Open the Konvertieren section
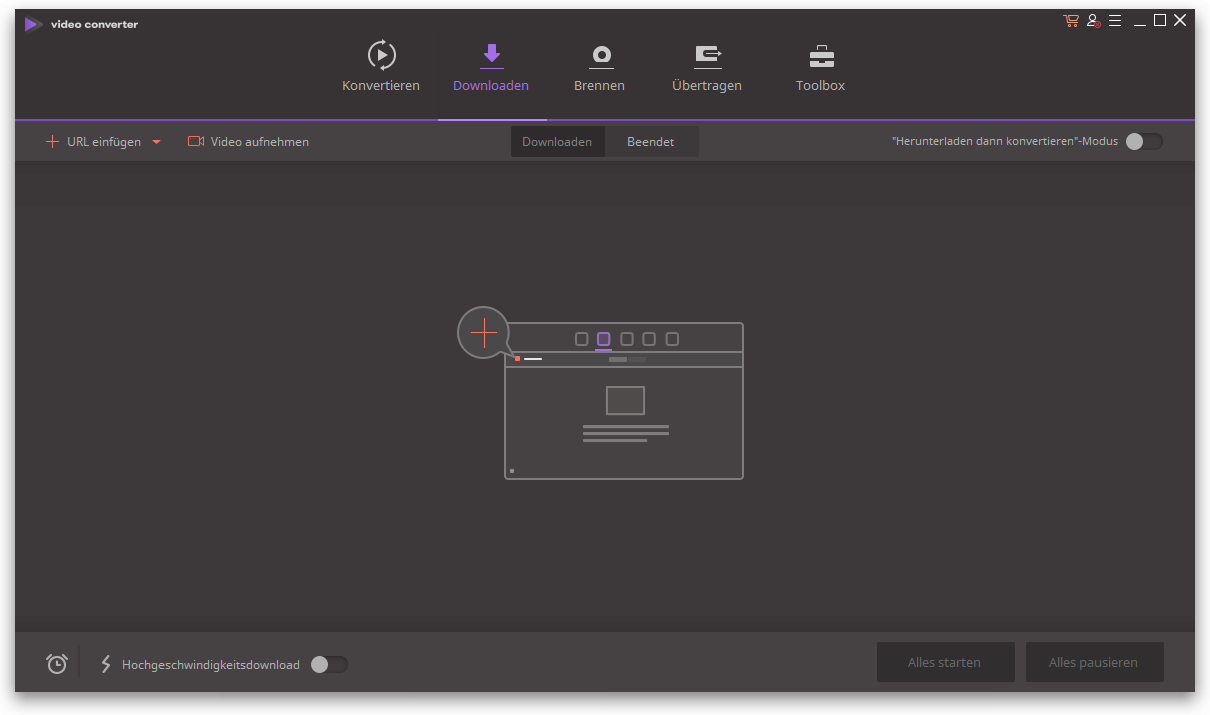Viewport: 1210px width, 715px height. [x=381, y=66]
